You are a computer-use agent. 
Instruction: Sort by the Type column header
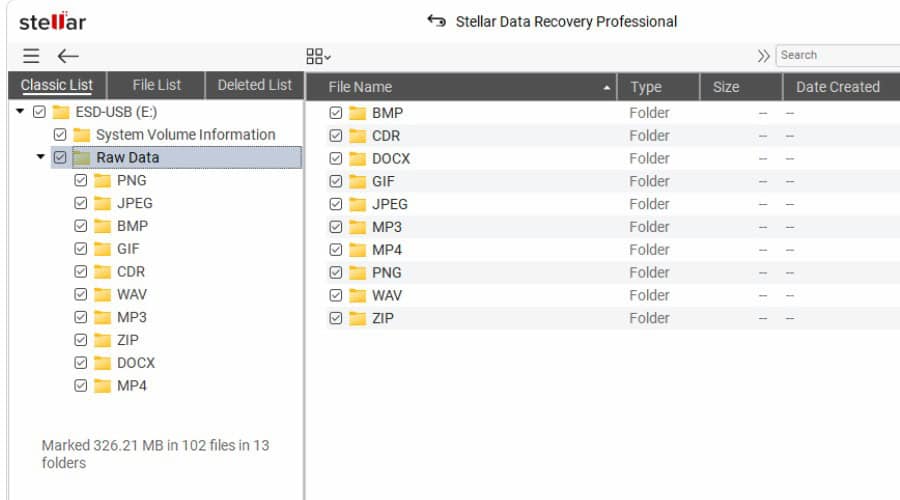658,87
